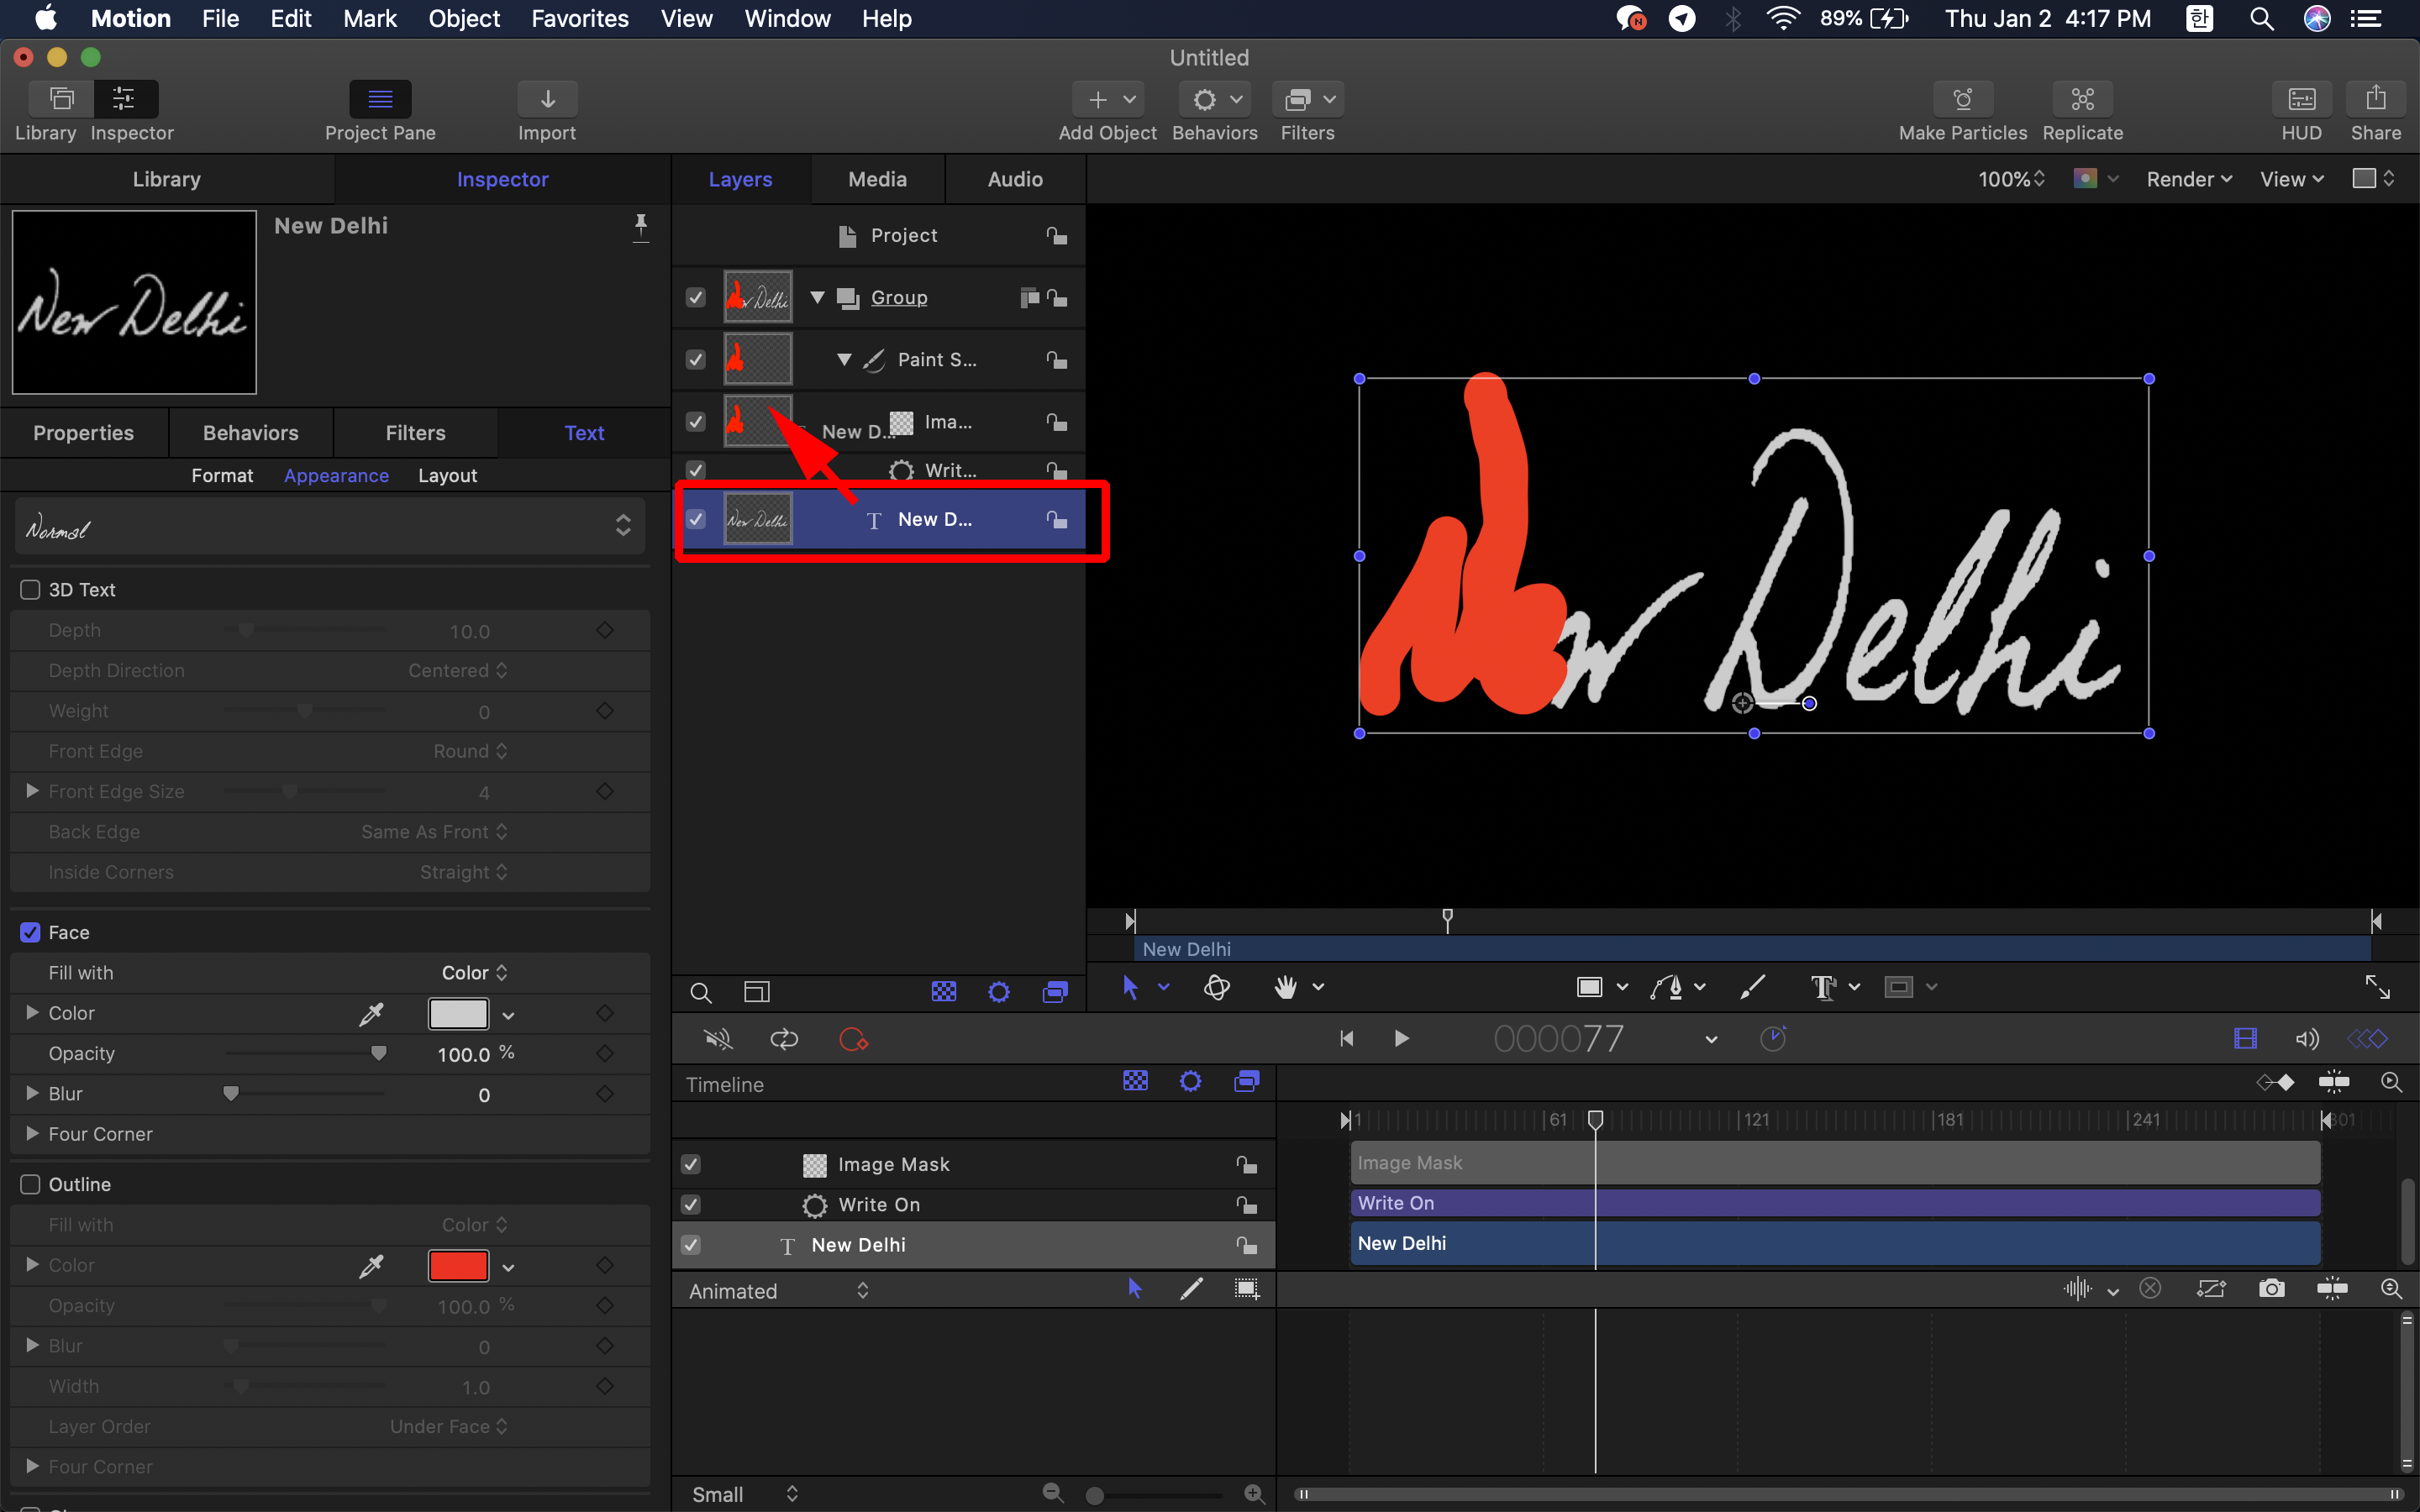The height and width of the screenshot is (1512, 2420).
Task: Click the Face color swatch
Action: pyautogui.click(x=458, y=1013)
